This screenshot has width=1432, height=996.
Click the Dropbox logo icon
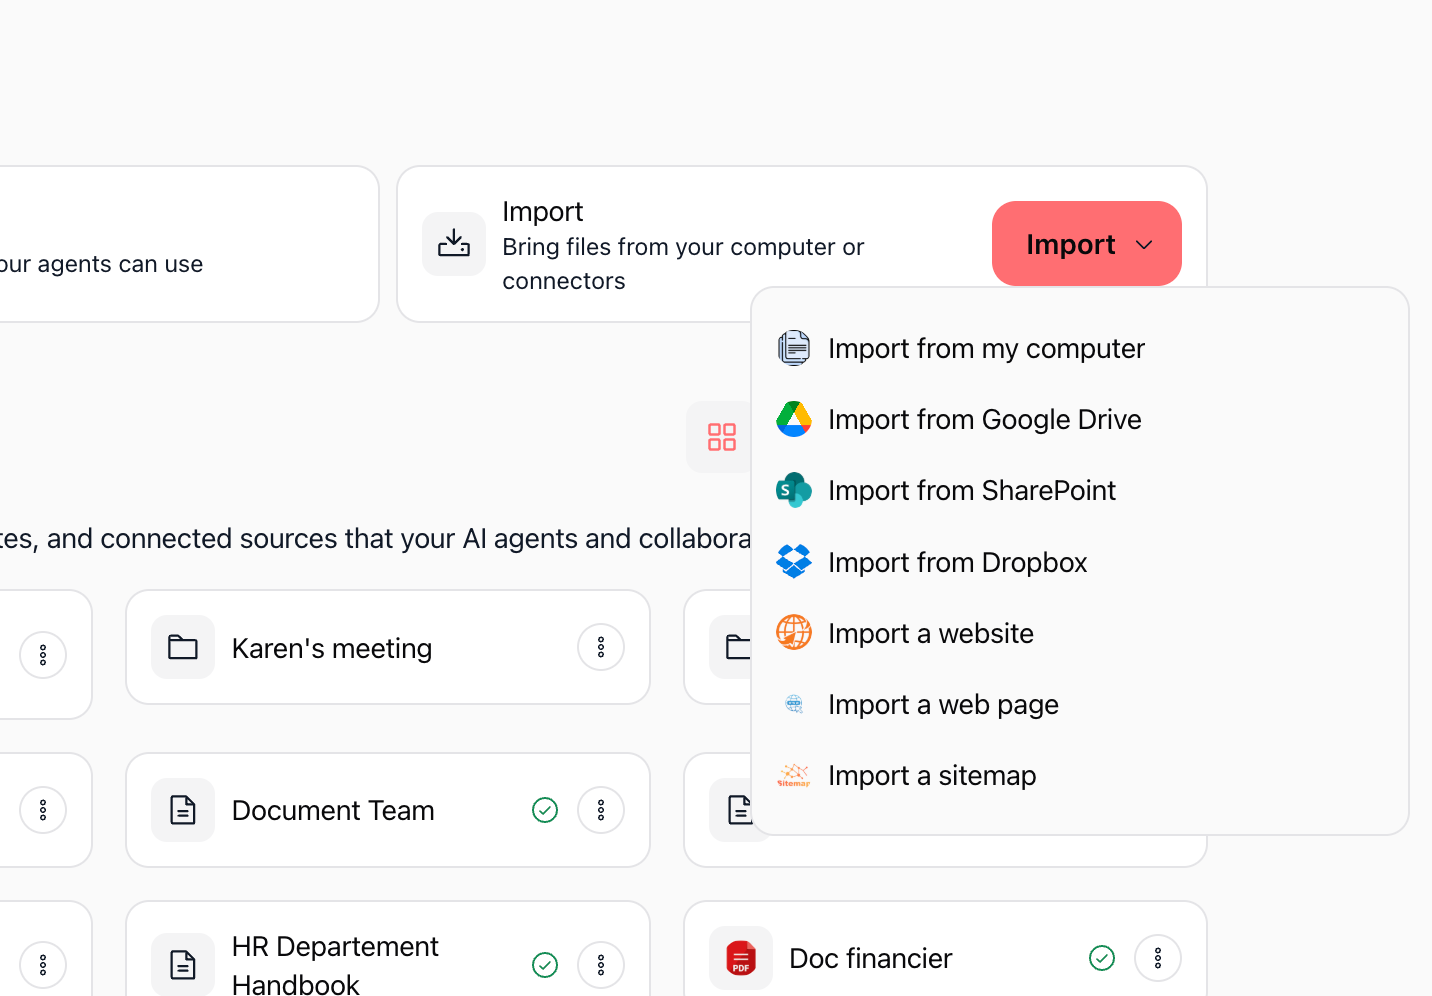point(794,562)
